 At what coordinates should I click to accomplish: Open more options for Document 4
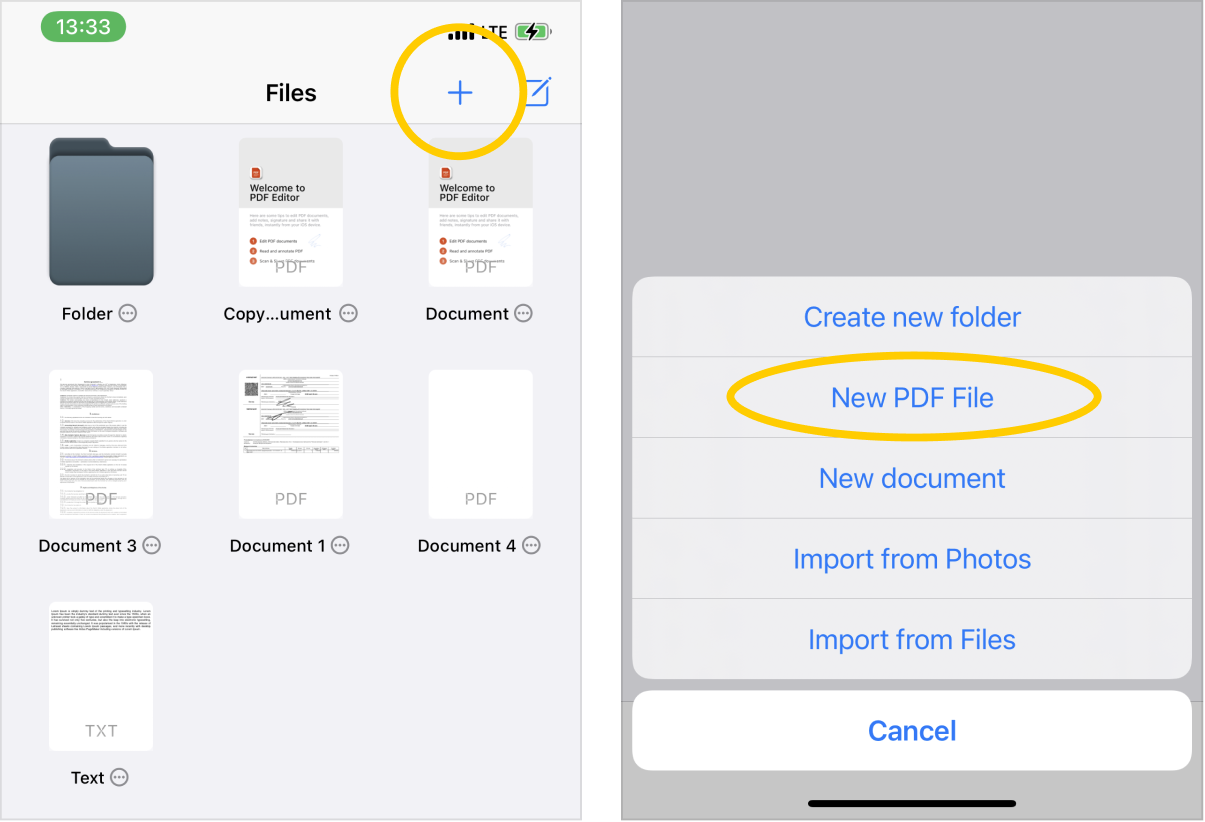tap(531, 545)
